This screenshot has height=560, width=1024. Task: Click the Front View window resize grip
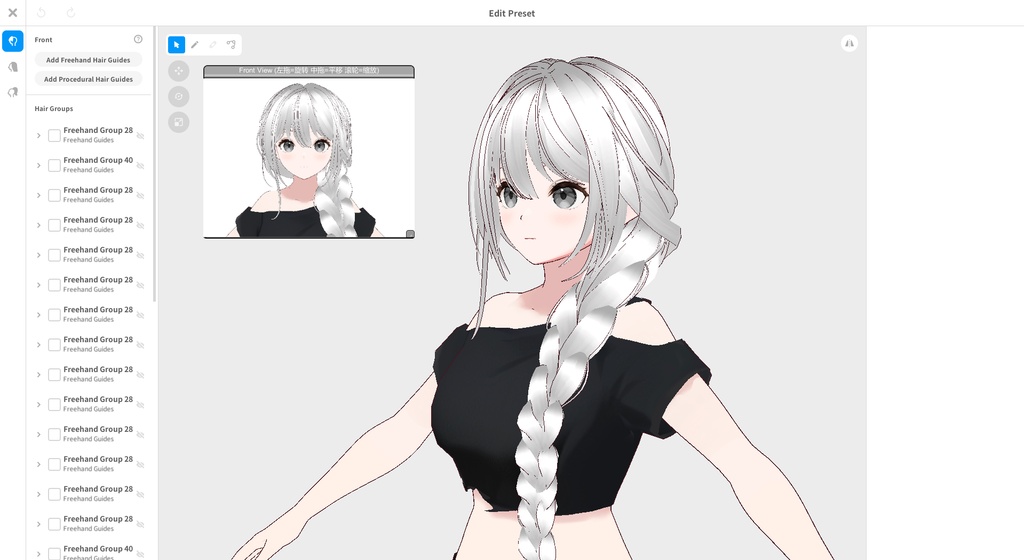click(x=410, y=234)
